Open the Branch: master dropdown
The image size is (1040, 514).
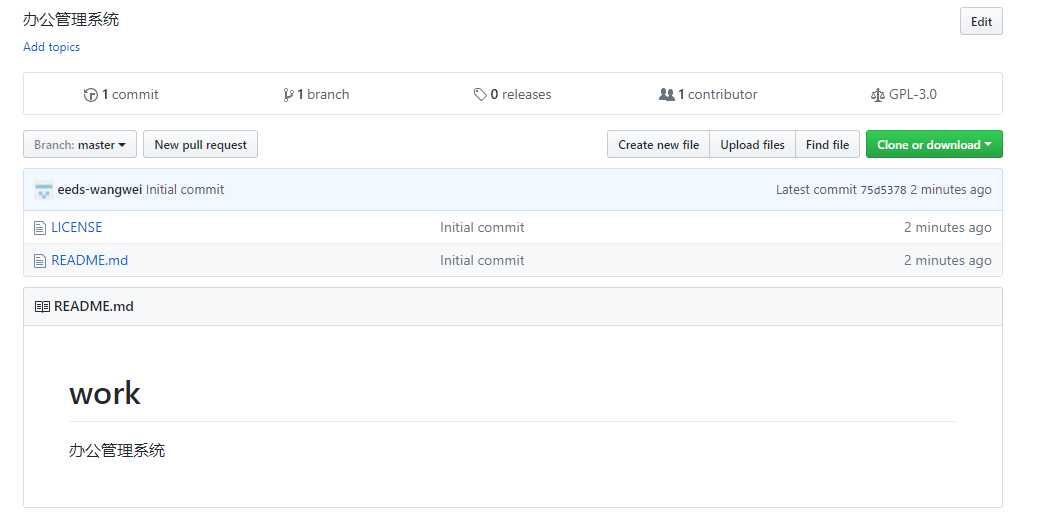(x=80, y=145)
